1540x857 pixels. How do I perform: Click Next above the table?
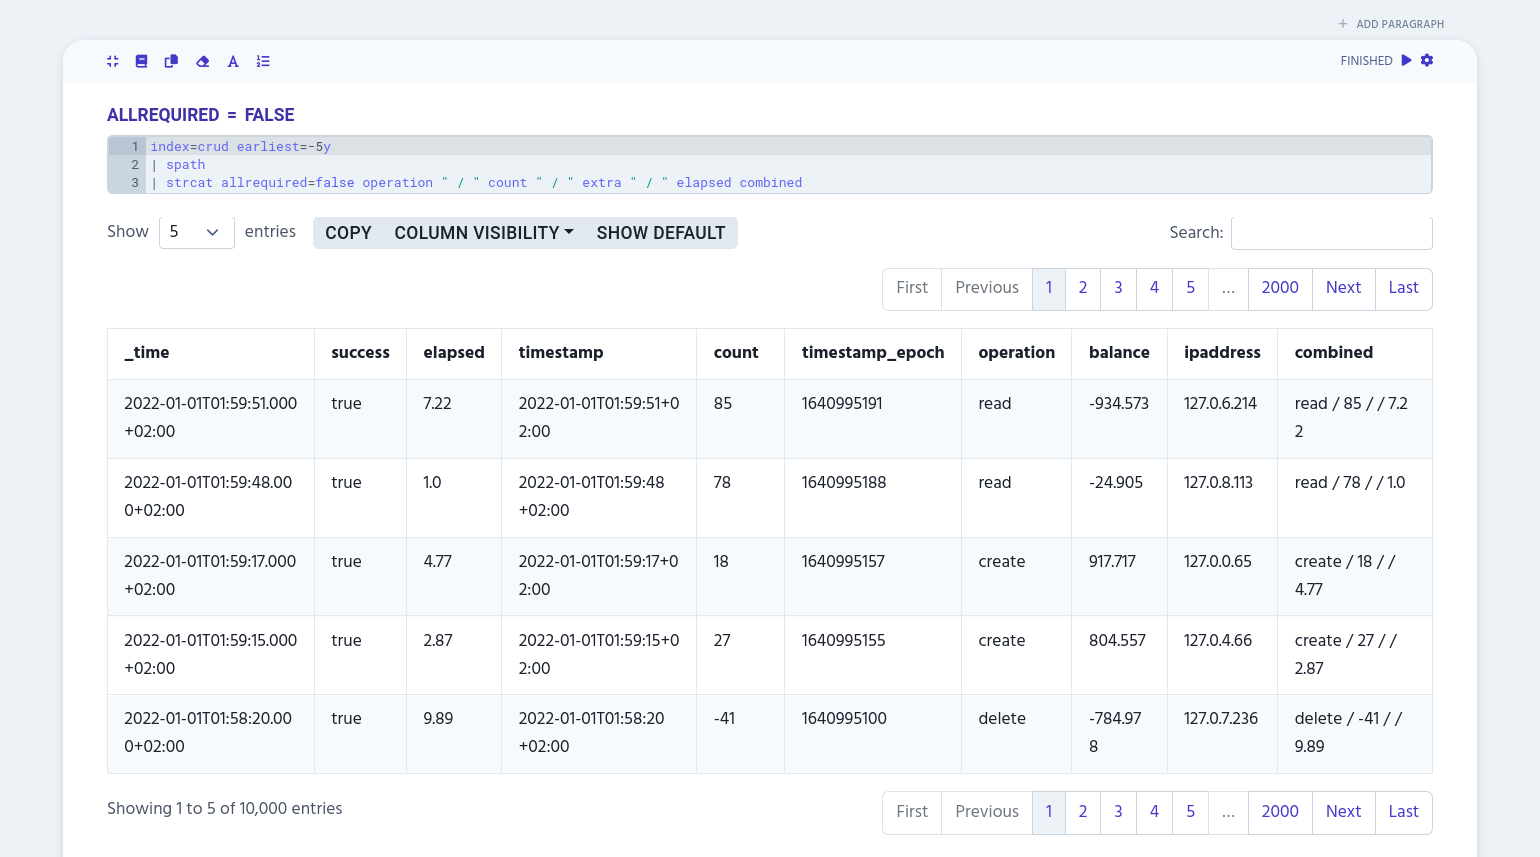[x=1344, y=289]
